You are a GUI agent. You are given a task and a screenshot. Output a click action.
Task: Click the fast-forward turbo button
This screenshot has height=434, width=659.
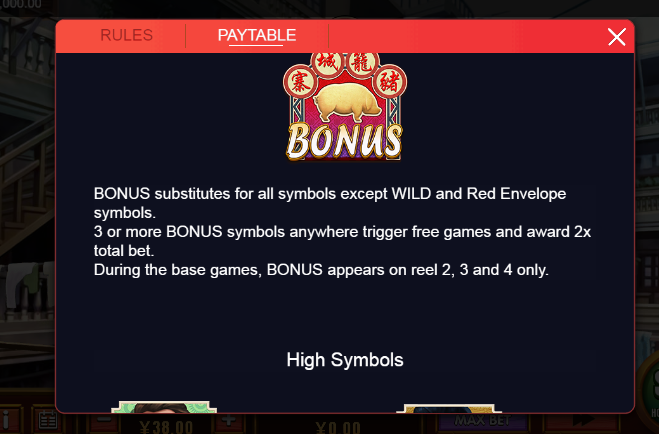tap(583, 421)
